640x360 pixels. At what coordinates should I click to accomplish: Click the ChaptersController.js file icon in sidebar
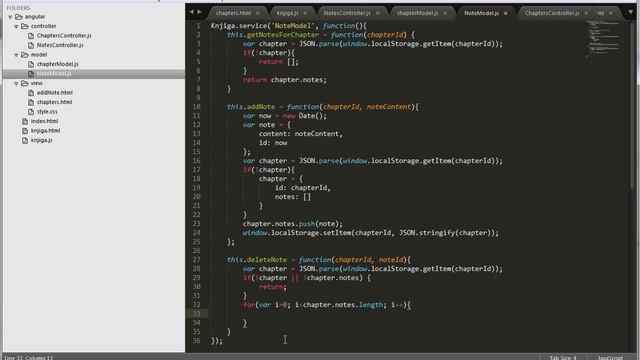31,36
